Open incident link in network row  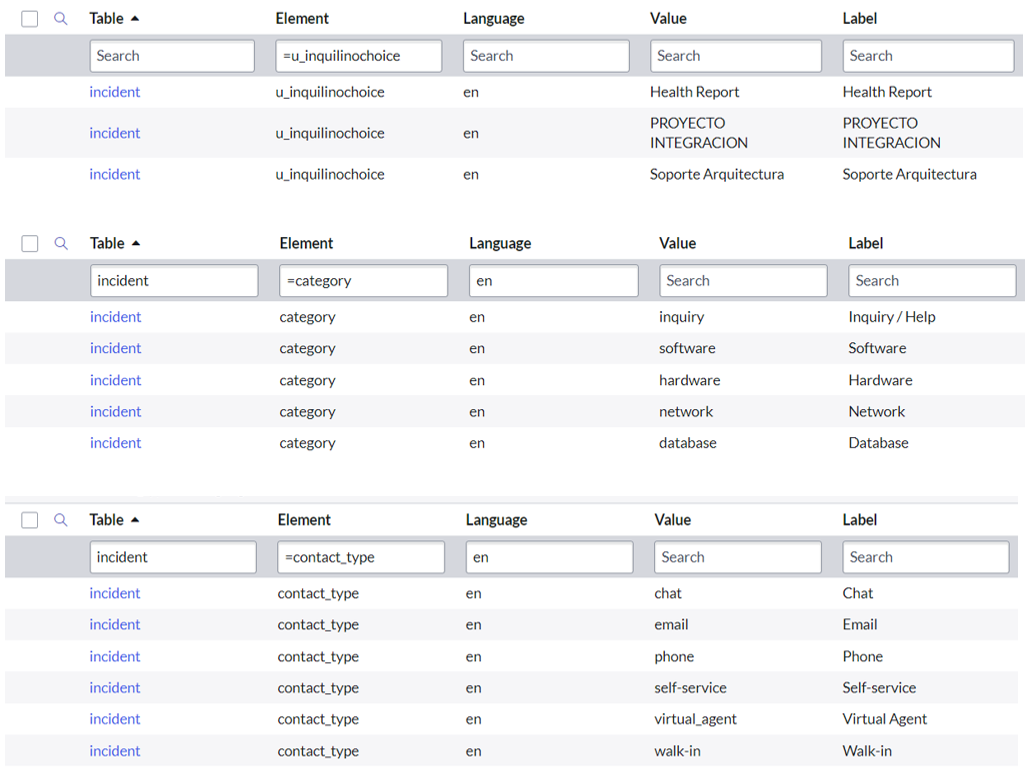pyautogui.click(x=115, y=412)
